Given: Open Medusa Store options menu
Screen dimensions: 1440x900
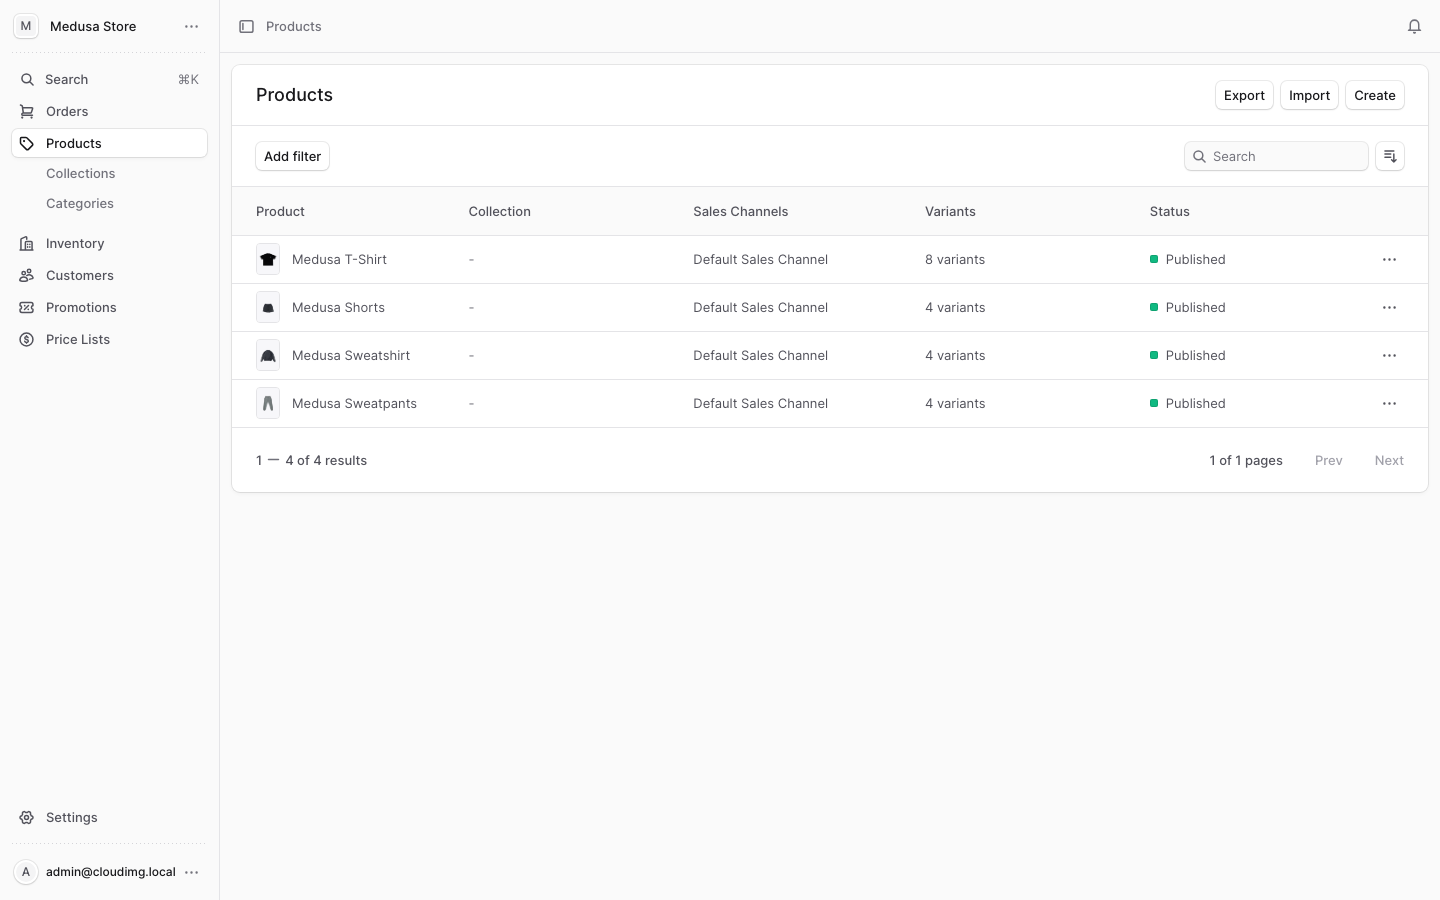Looking at the screenshot, I should 192,27.
